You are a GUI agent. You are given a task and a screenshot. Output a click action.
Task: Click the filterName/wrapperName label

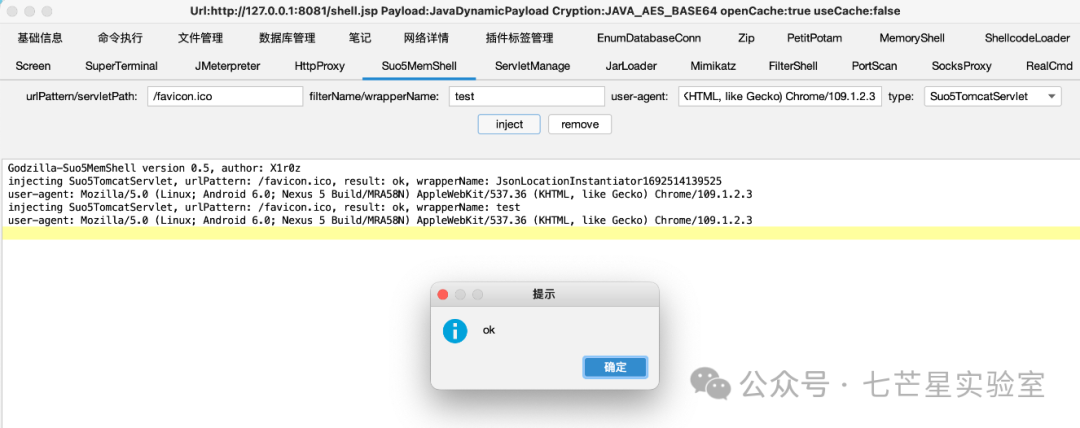374,96
